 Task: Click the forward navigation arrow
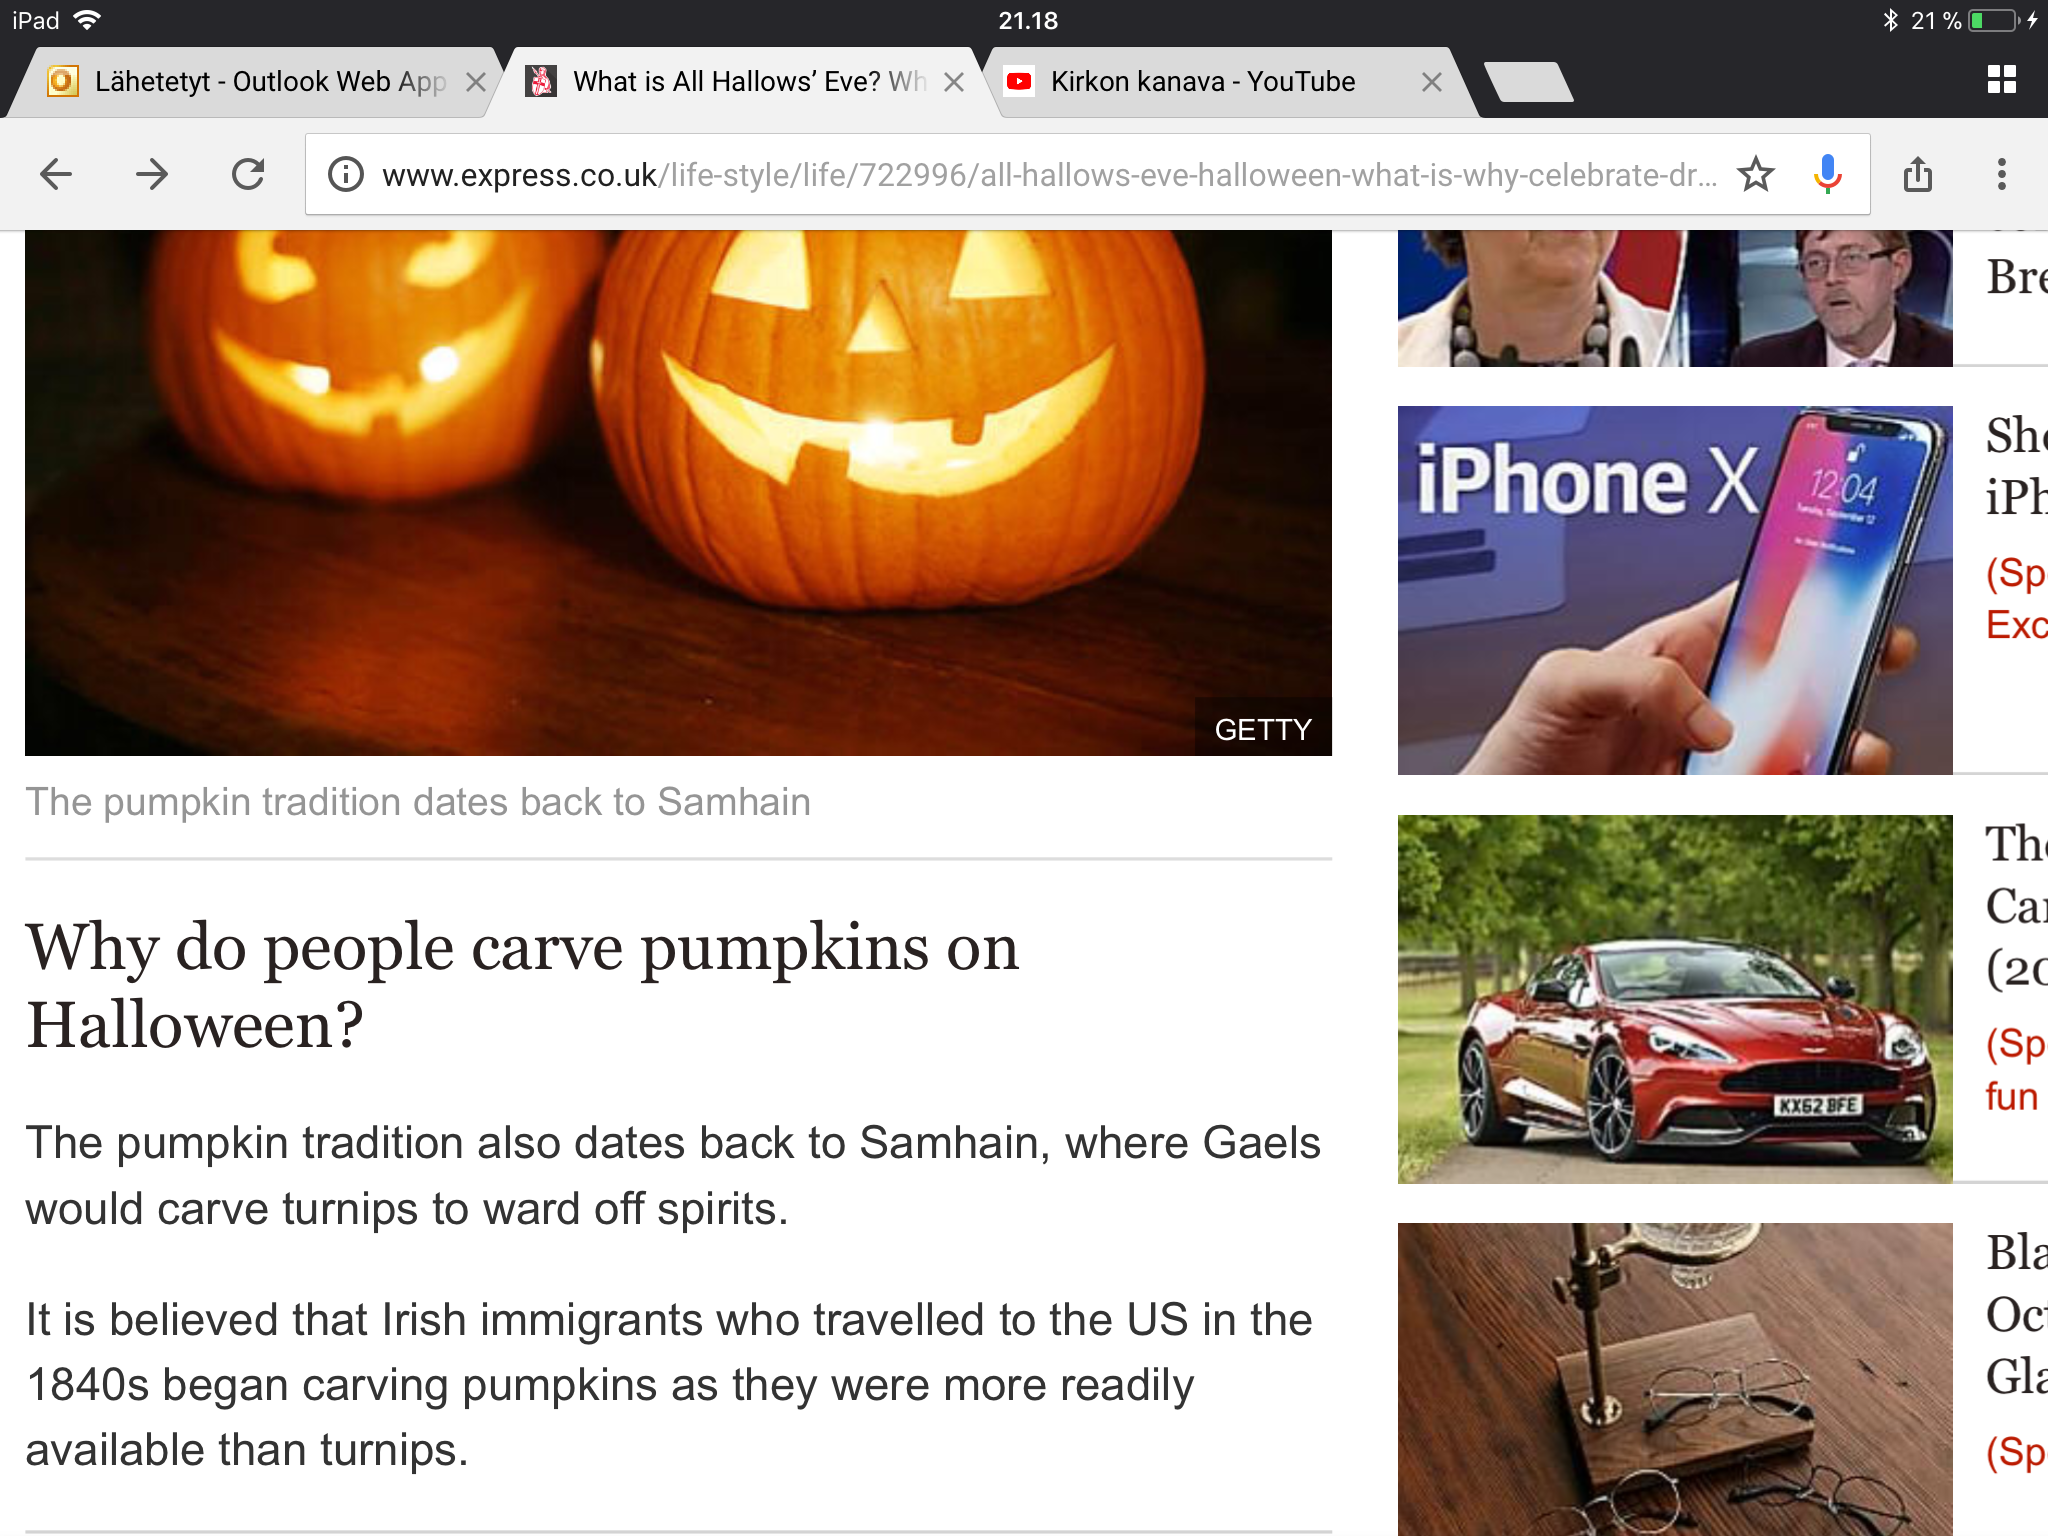[152, 175]
